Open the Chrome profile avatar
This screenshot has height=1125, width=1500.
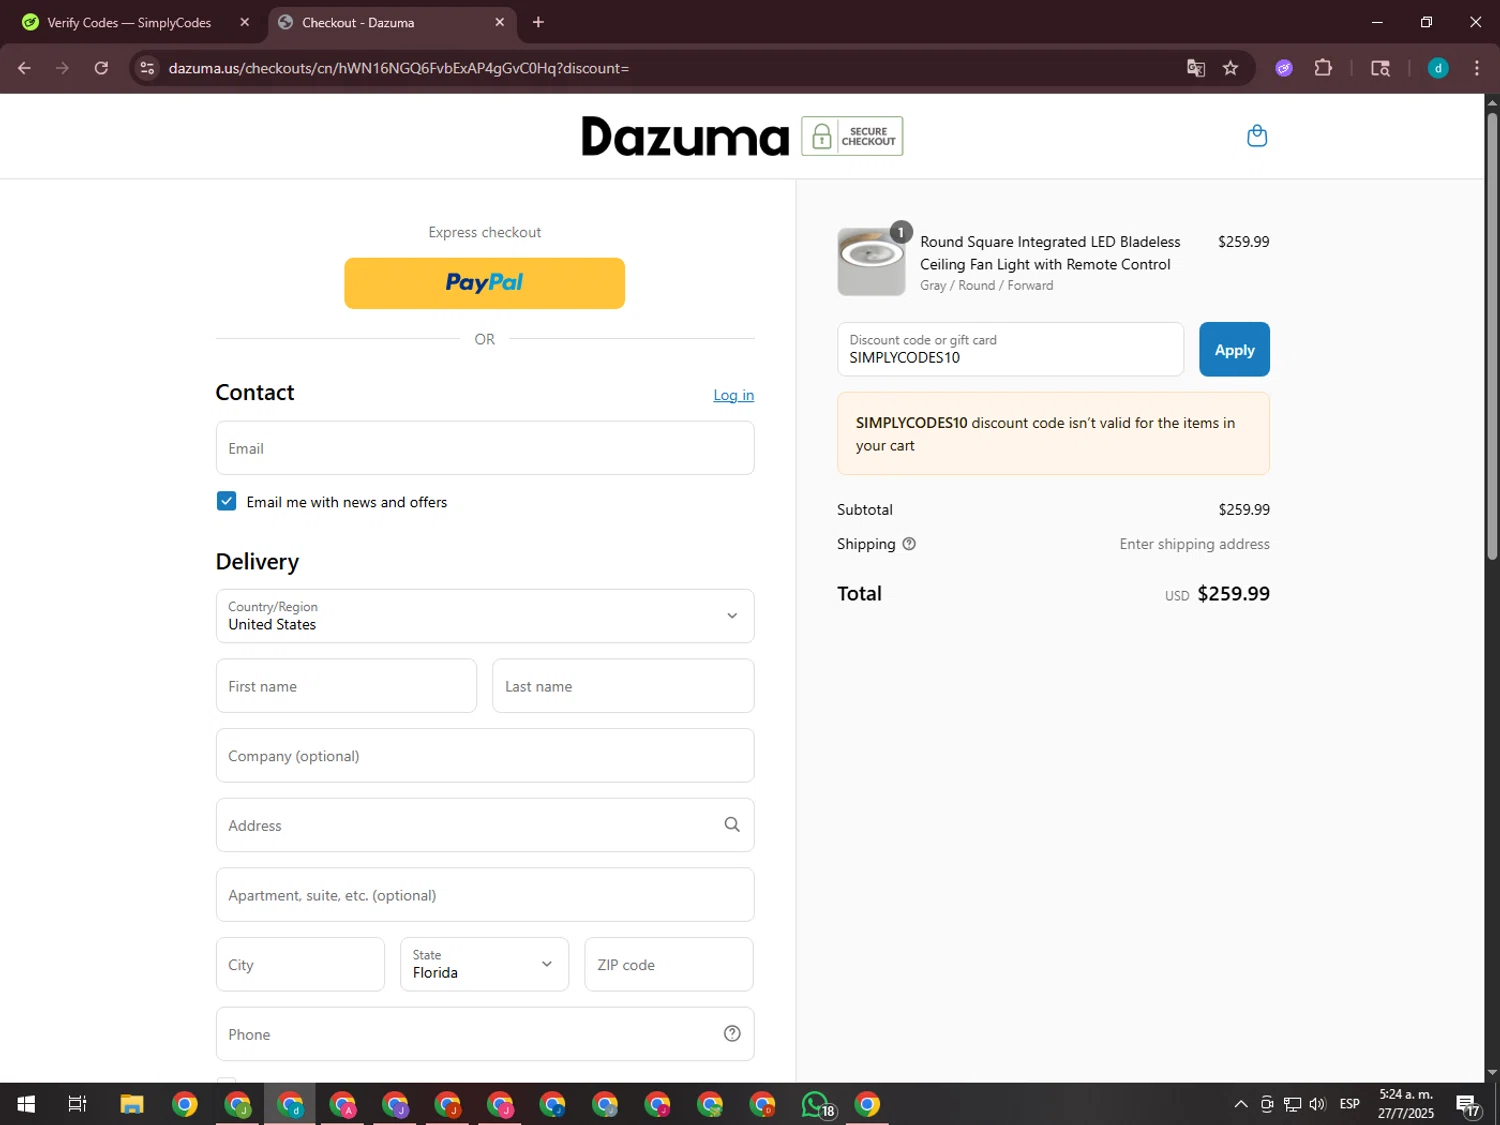pos(1438,68)
